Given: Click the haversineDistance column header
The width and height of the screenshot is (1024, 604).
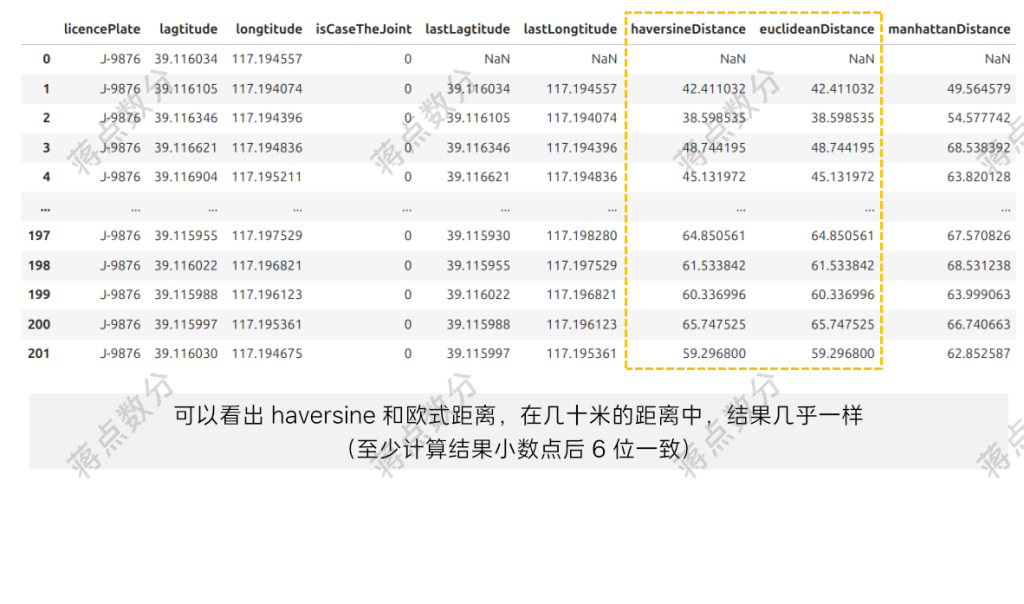Looking at the screenshot, I should click(692, 29).
